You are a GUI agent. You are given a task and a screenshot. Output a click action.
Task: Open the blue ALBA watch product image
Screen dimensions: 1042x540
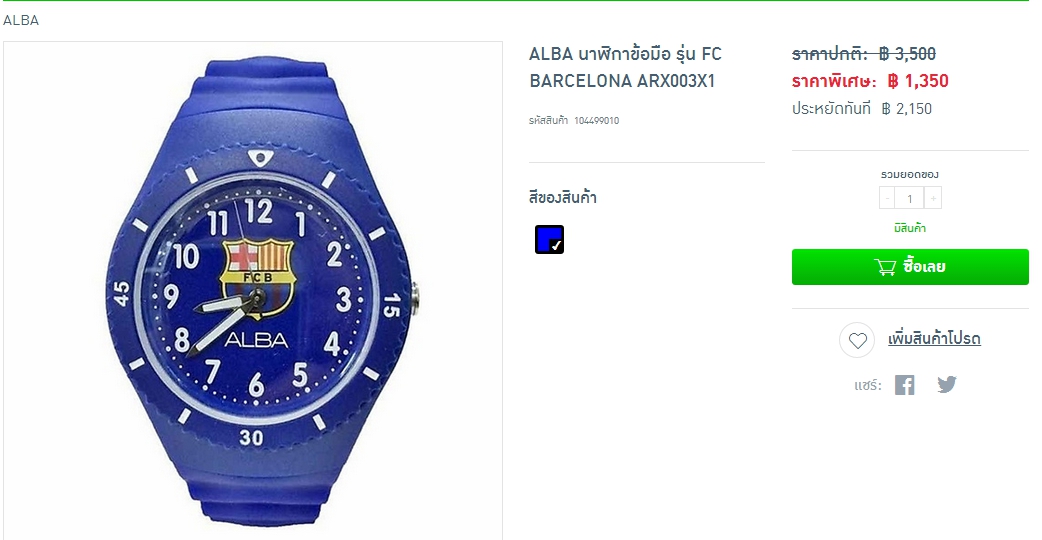[x=253, y=291]
